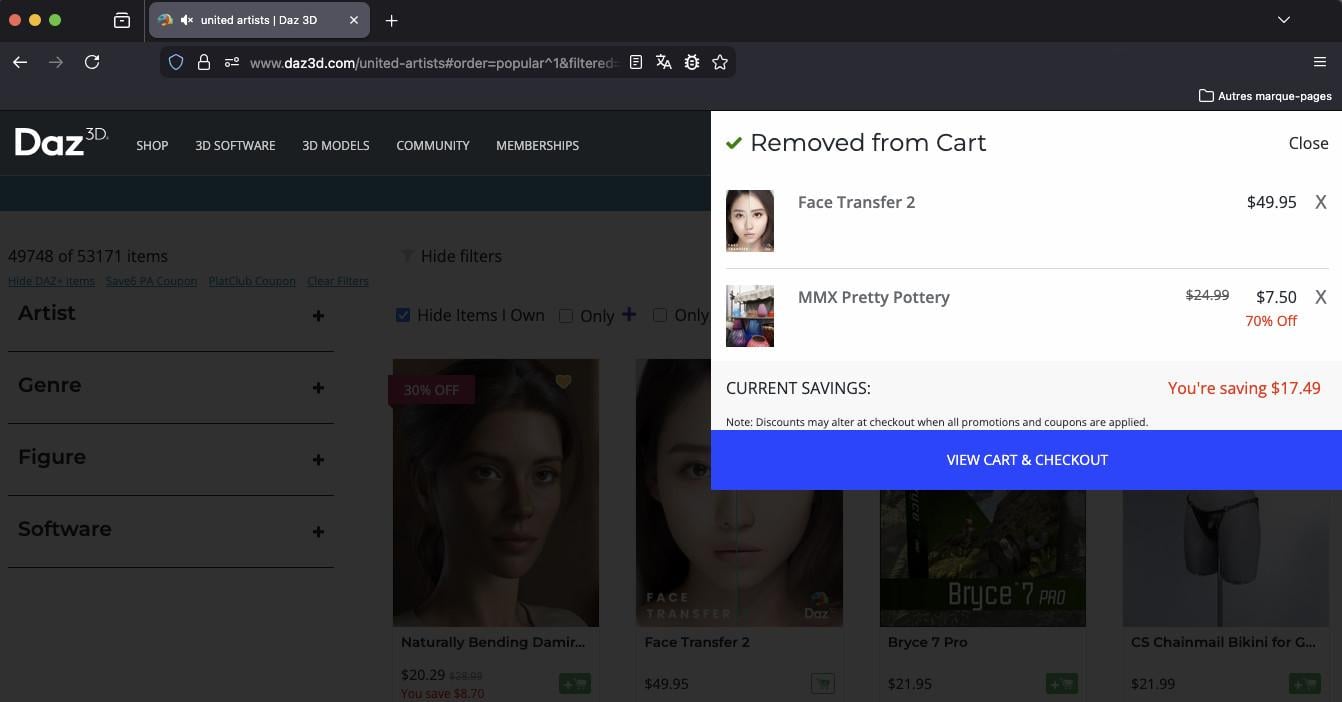Viewport: 1342px width, 702px height.
Task: Check the first Only checkbox
Action: 566,316
